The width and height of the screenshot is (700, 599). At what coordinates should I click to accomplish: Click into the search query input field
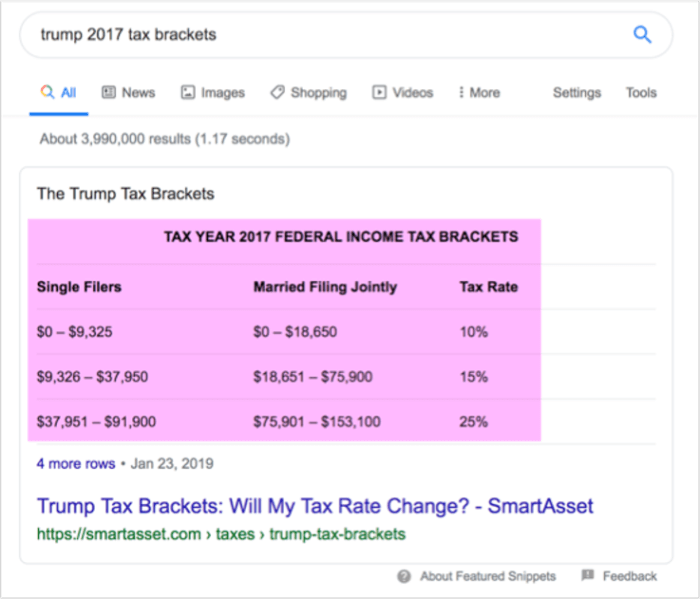click(x=320, y=35)
